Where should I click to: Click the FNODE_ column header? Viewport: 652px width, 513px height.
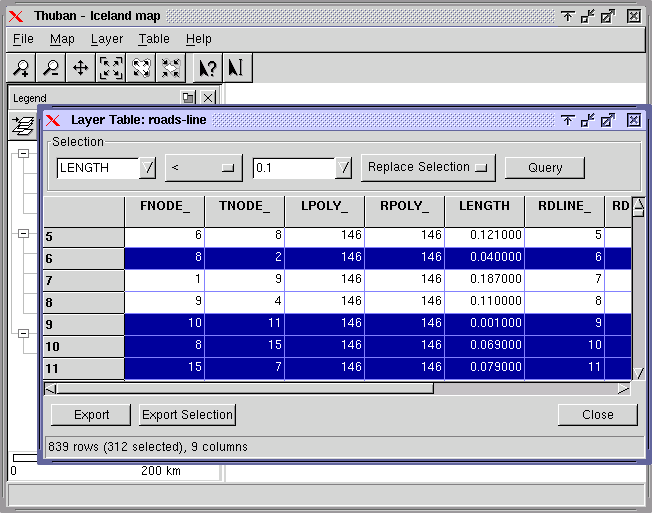(x=165, y=212)
